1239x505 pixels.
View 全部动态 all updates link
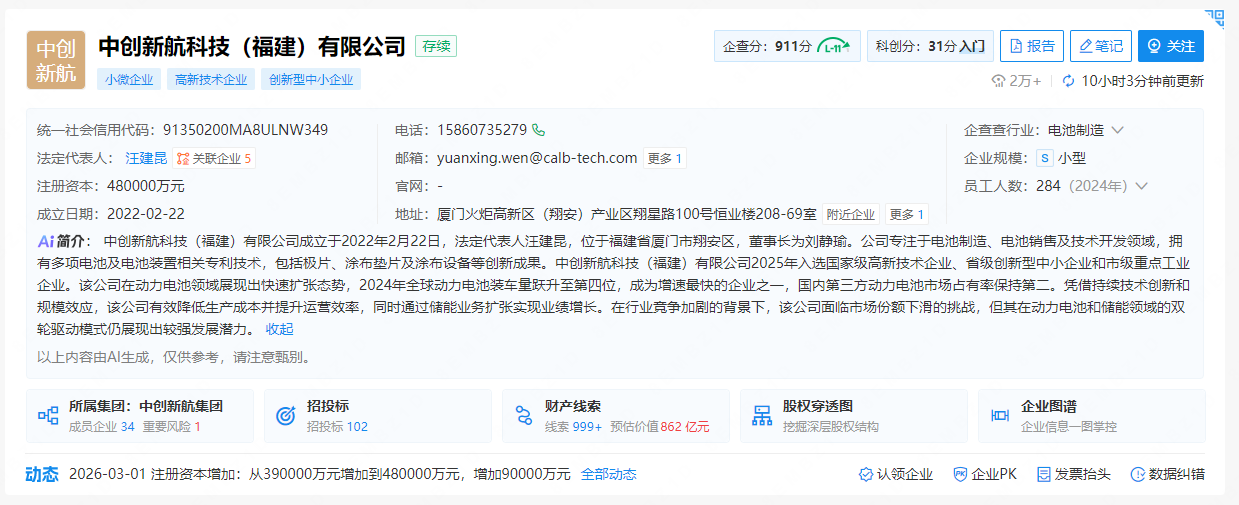pyautogui.click(x=608, y=474)
